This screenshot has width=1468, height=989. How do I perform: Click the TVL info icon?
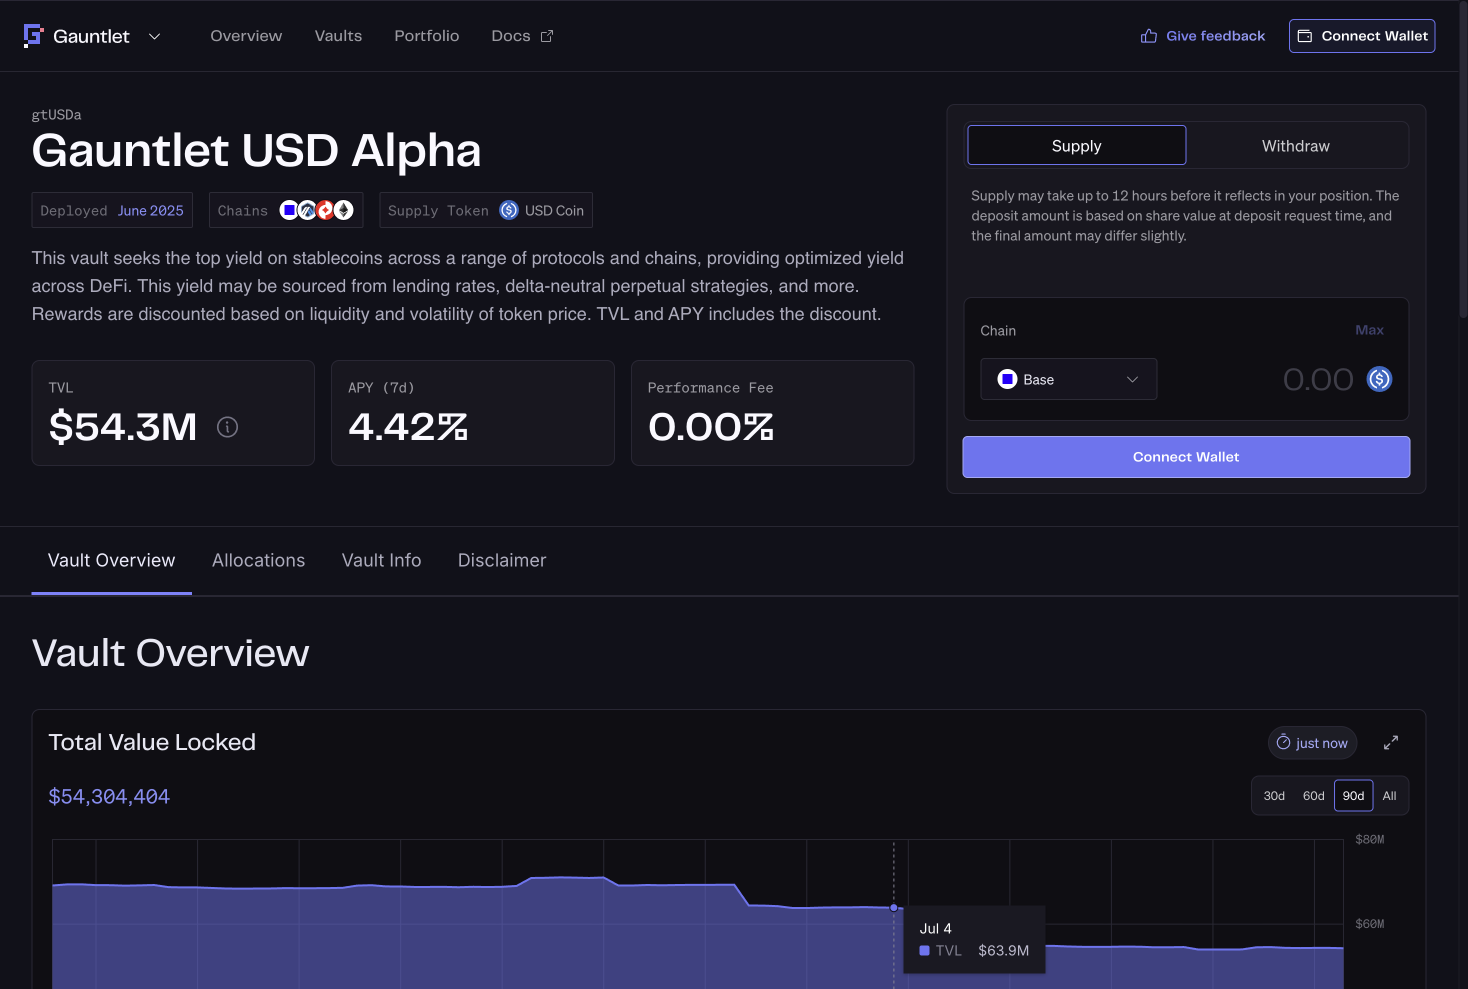(228, 427)
